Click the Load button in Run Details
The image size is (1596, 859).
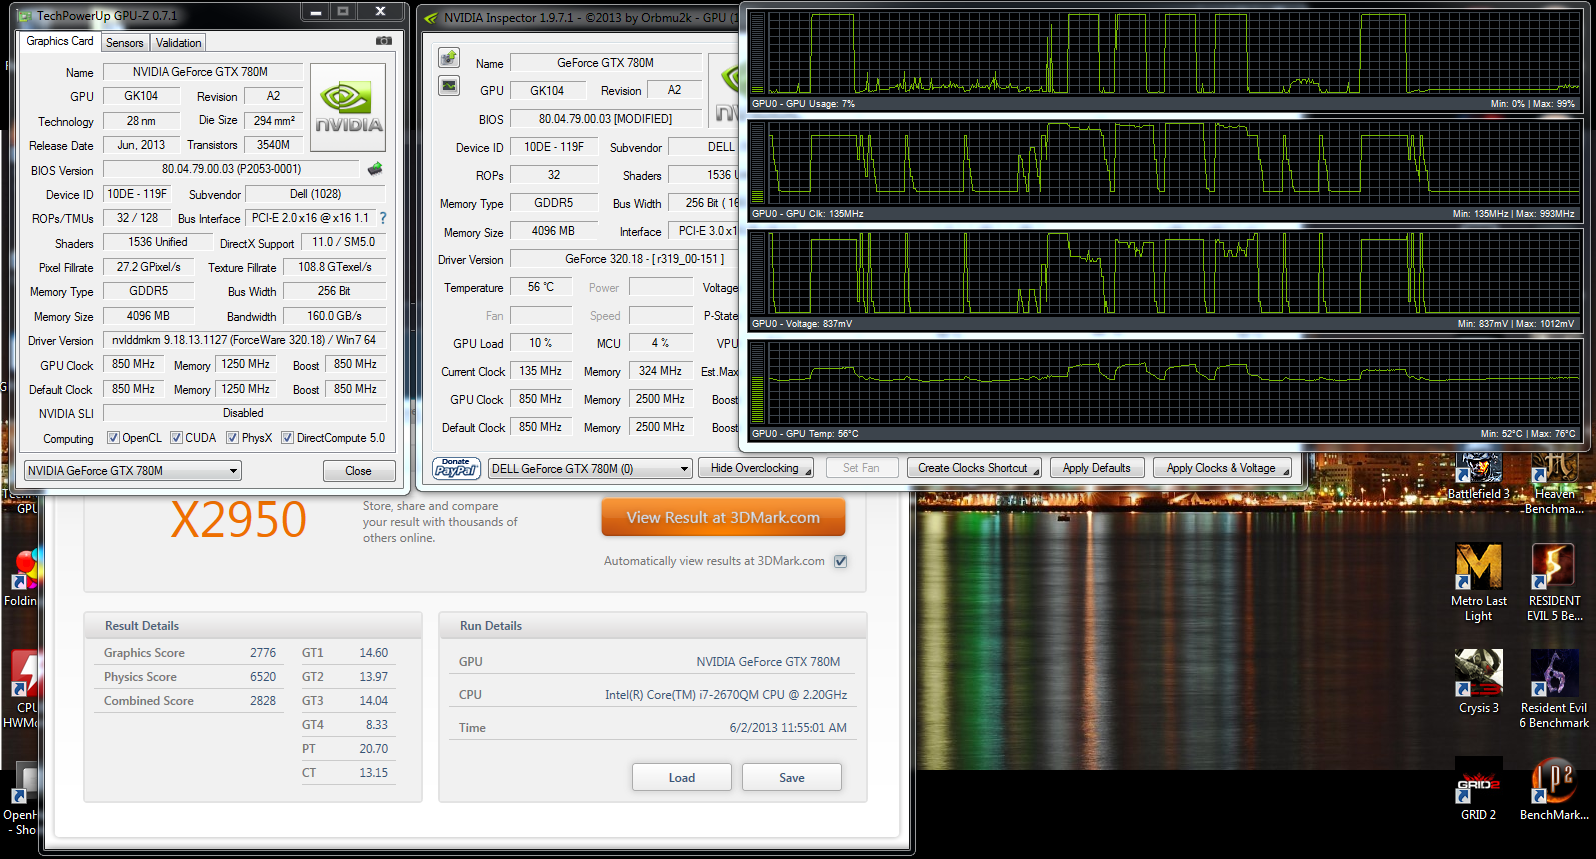682,778
